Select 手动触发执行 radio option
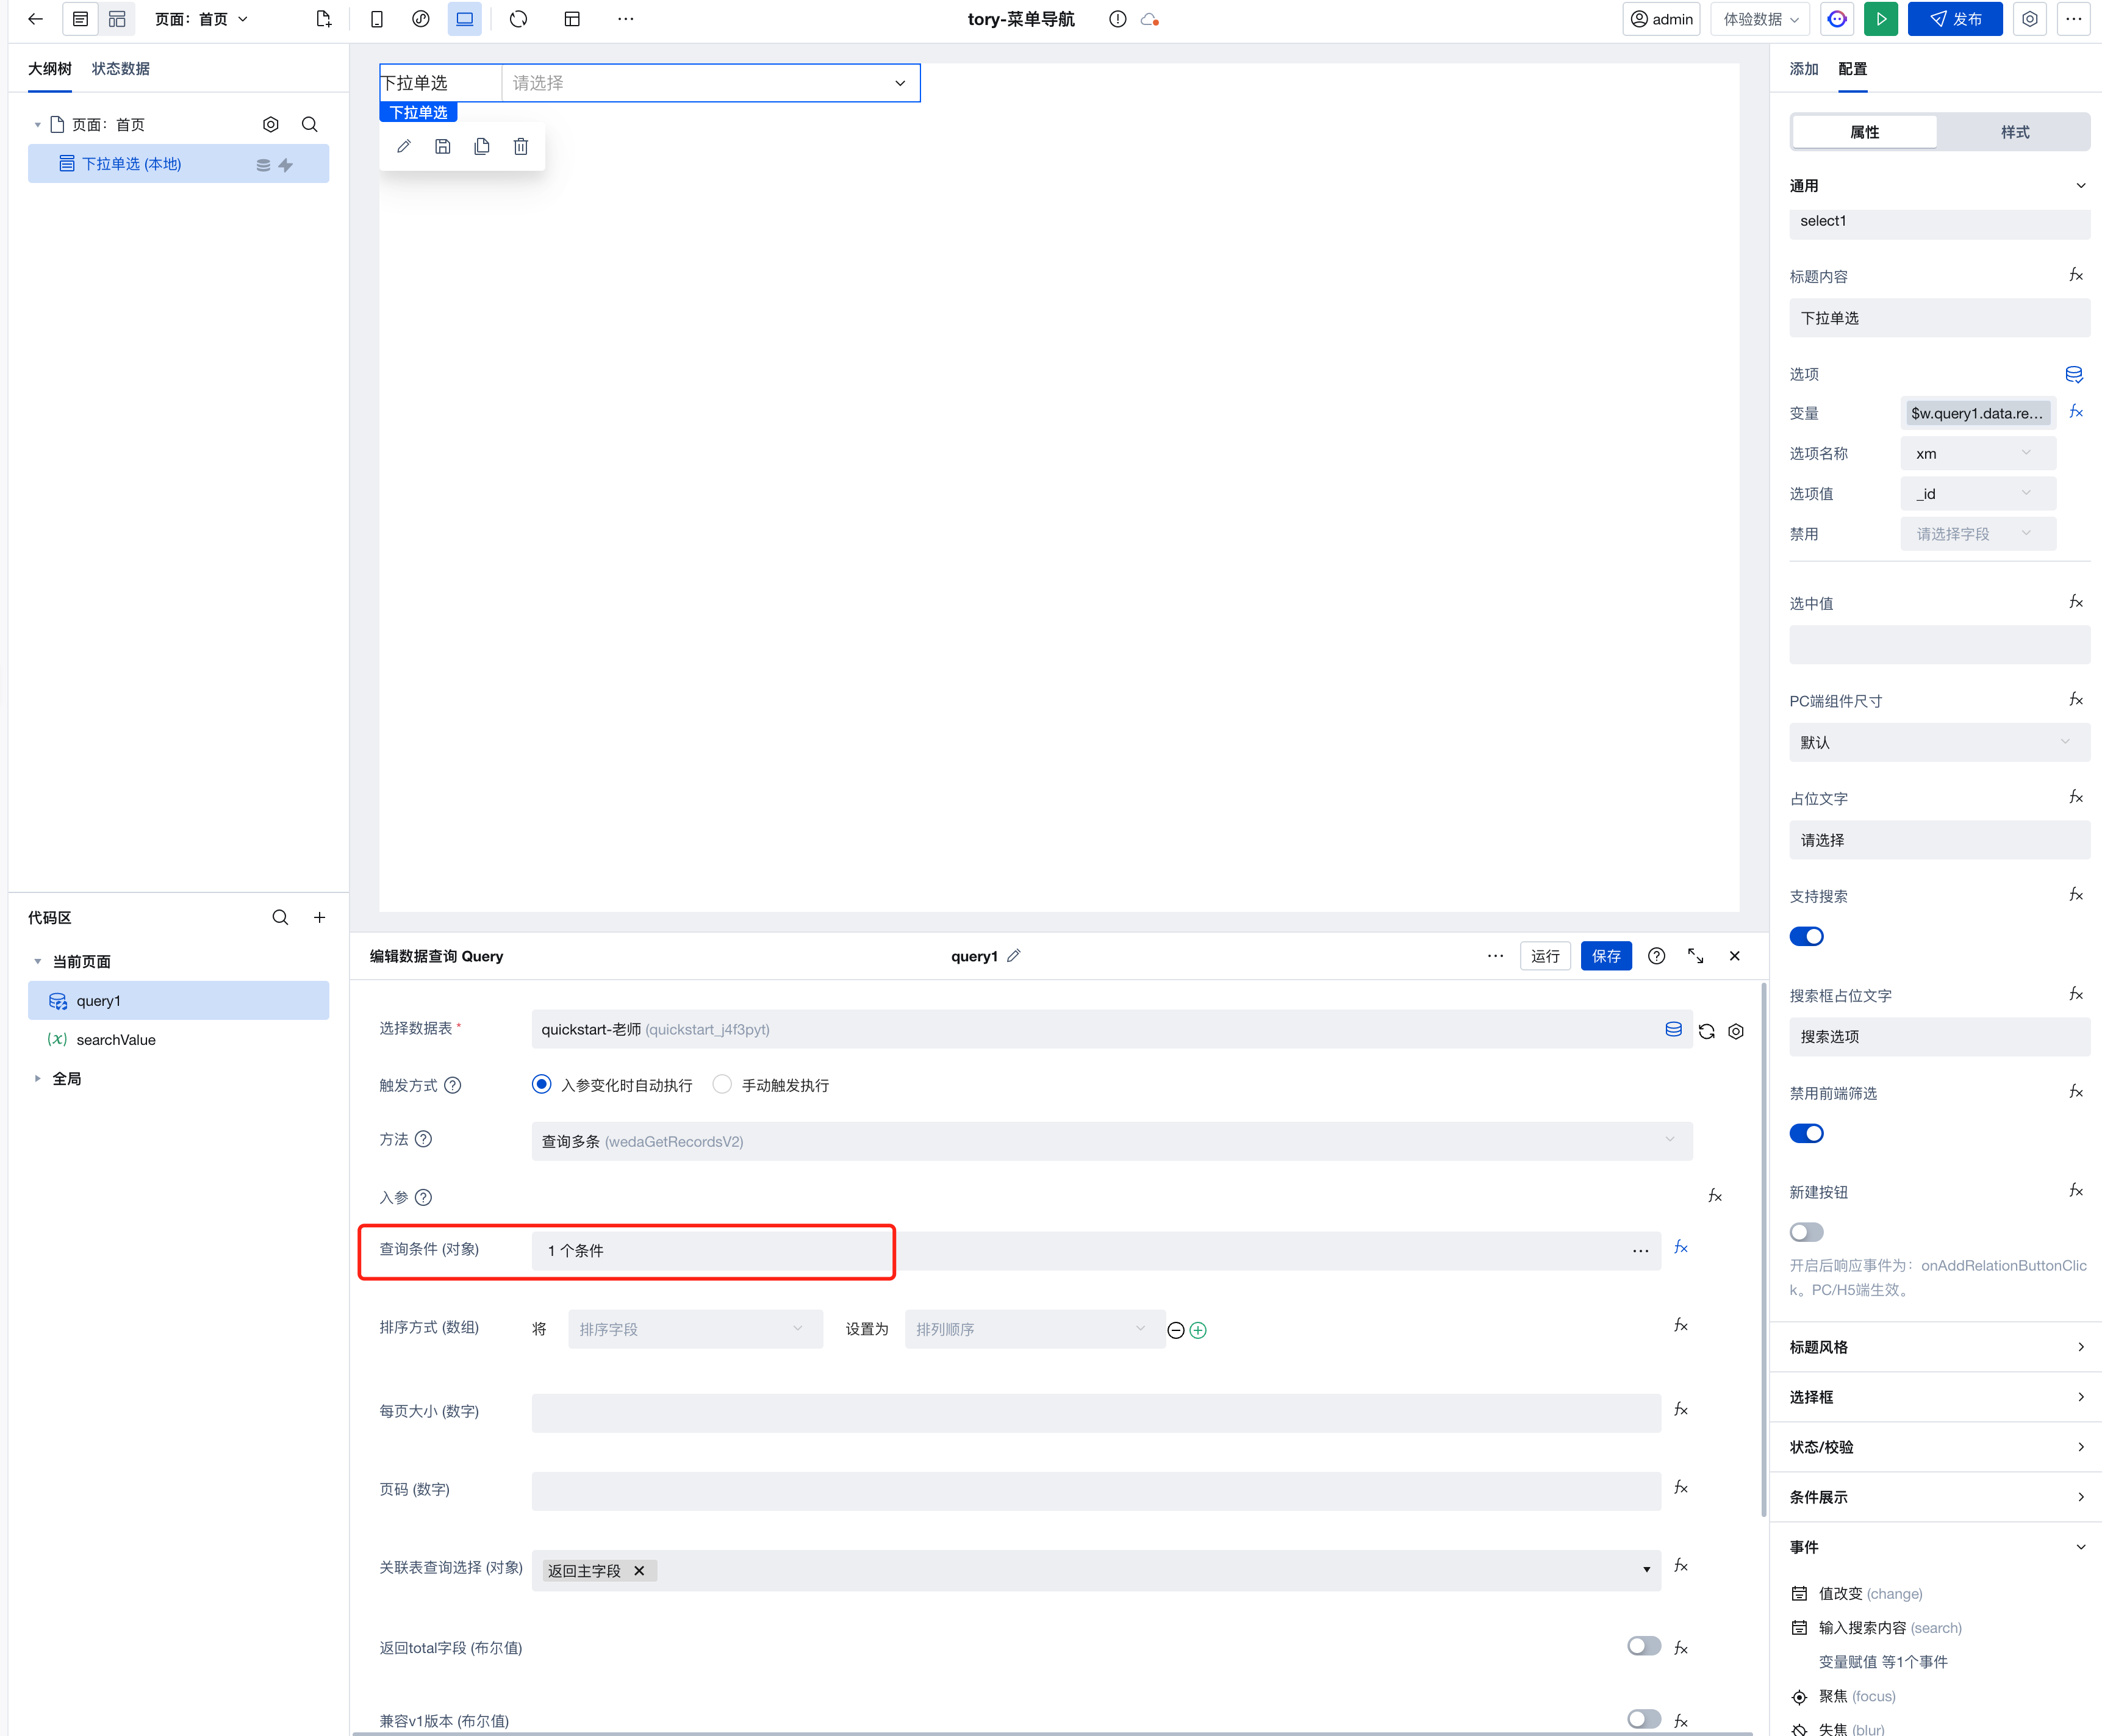This screenshot has width=2102, height=1736. [x=722, y=1084]
